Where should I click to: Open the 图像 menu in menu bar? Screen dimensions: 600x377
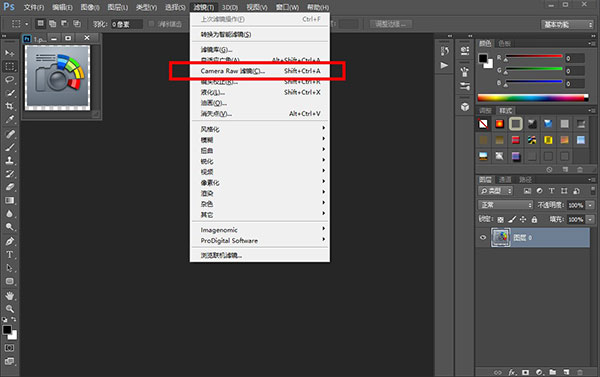(x=90, y=7)
